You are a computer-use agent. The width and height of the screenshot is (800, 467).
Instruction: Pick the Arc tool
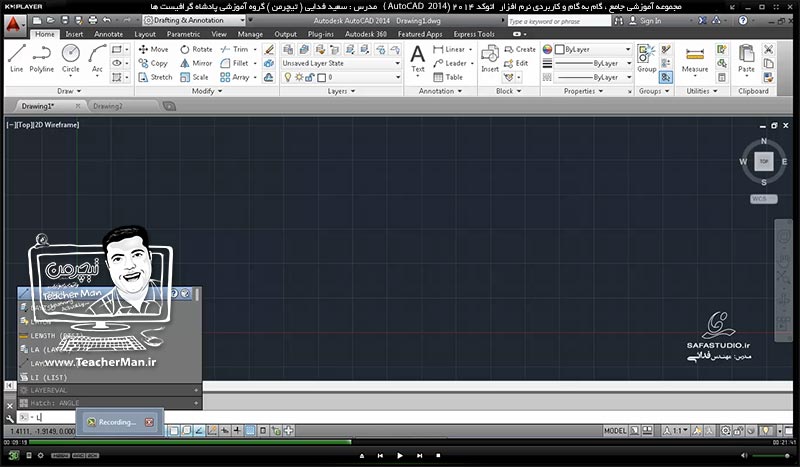(97, 59)
